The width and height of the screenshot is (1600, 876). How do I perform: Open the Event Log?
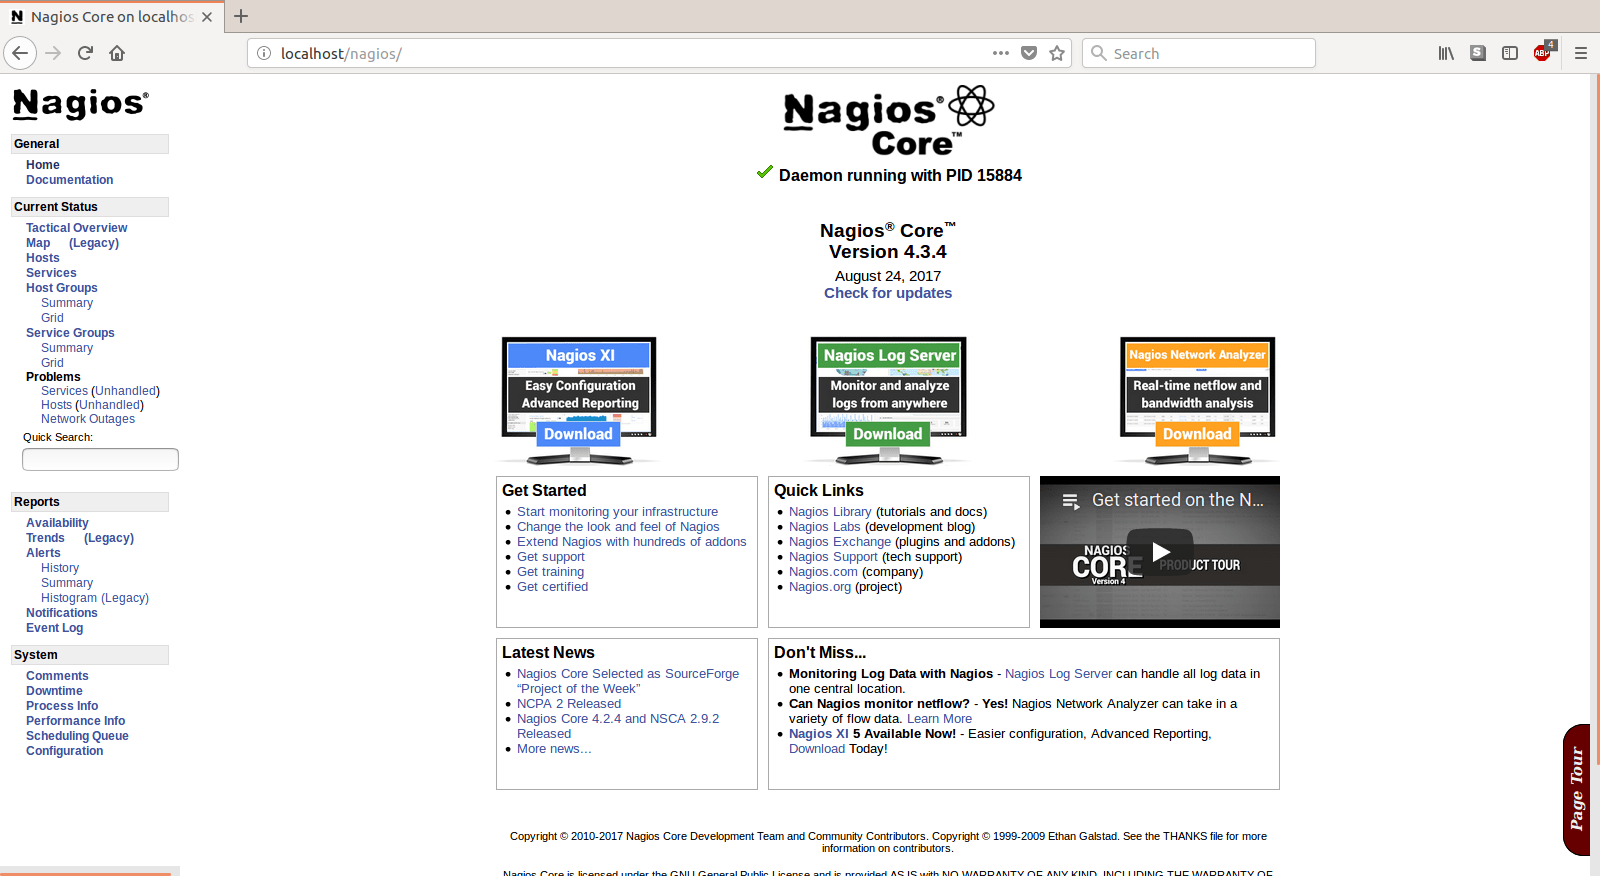[55, 628]
